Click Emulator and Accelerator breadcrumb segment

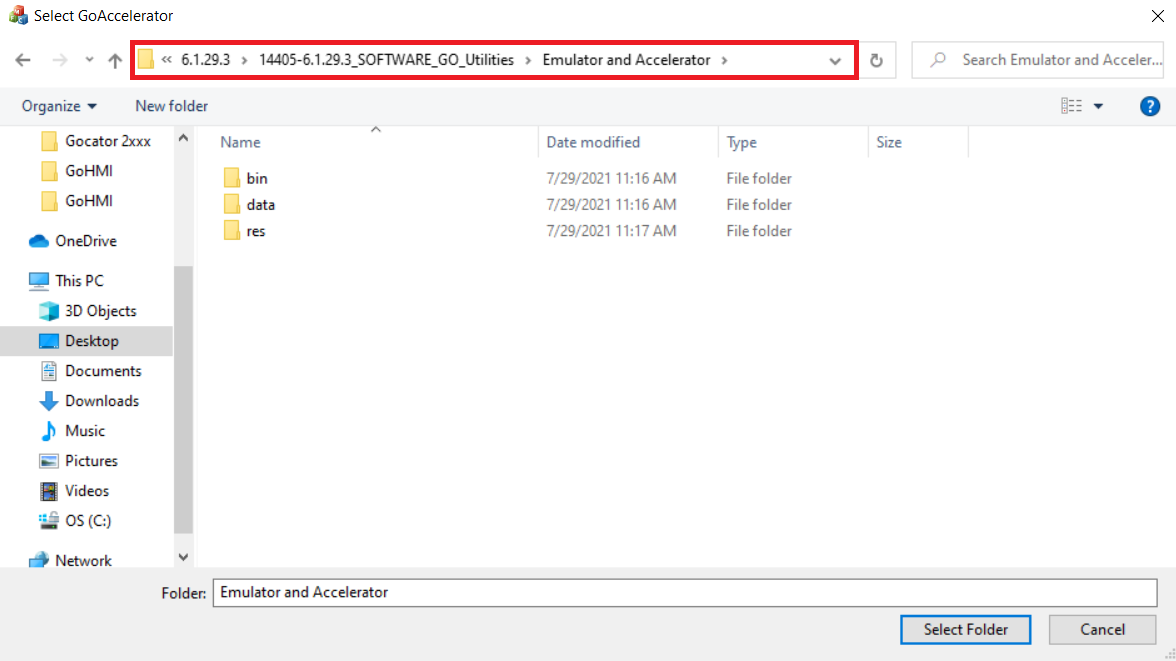point(626,60)
